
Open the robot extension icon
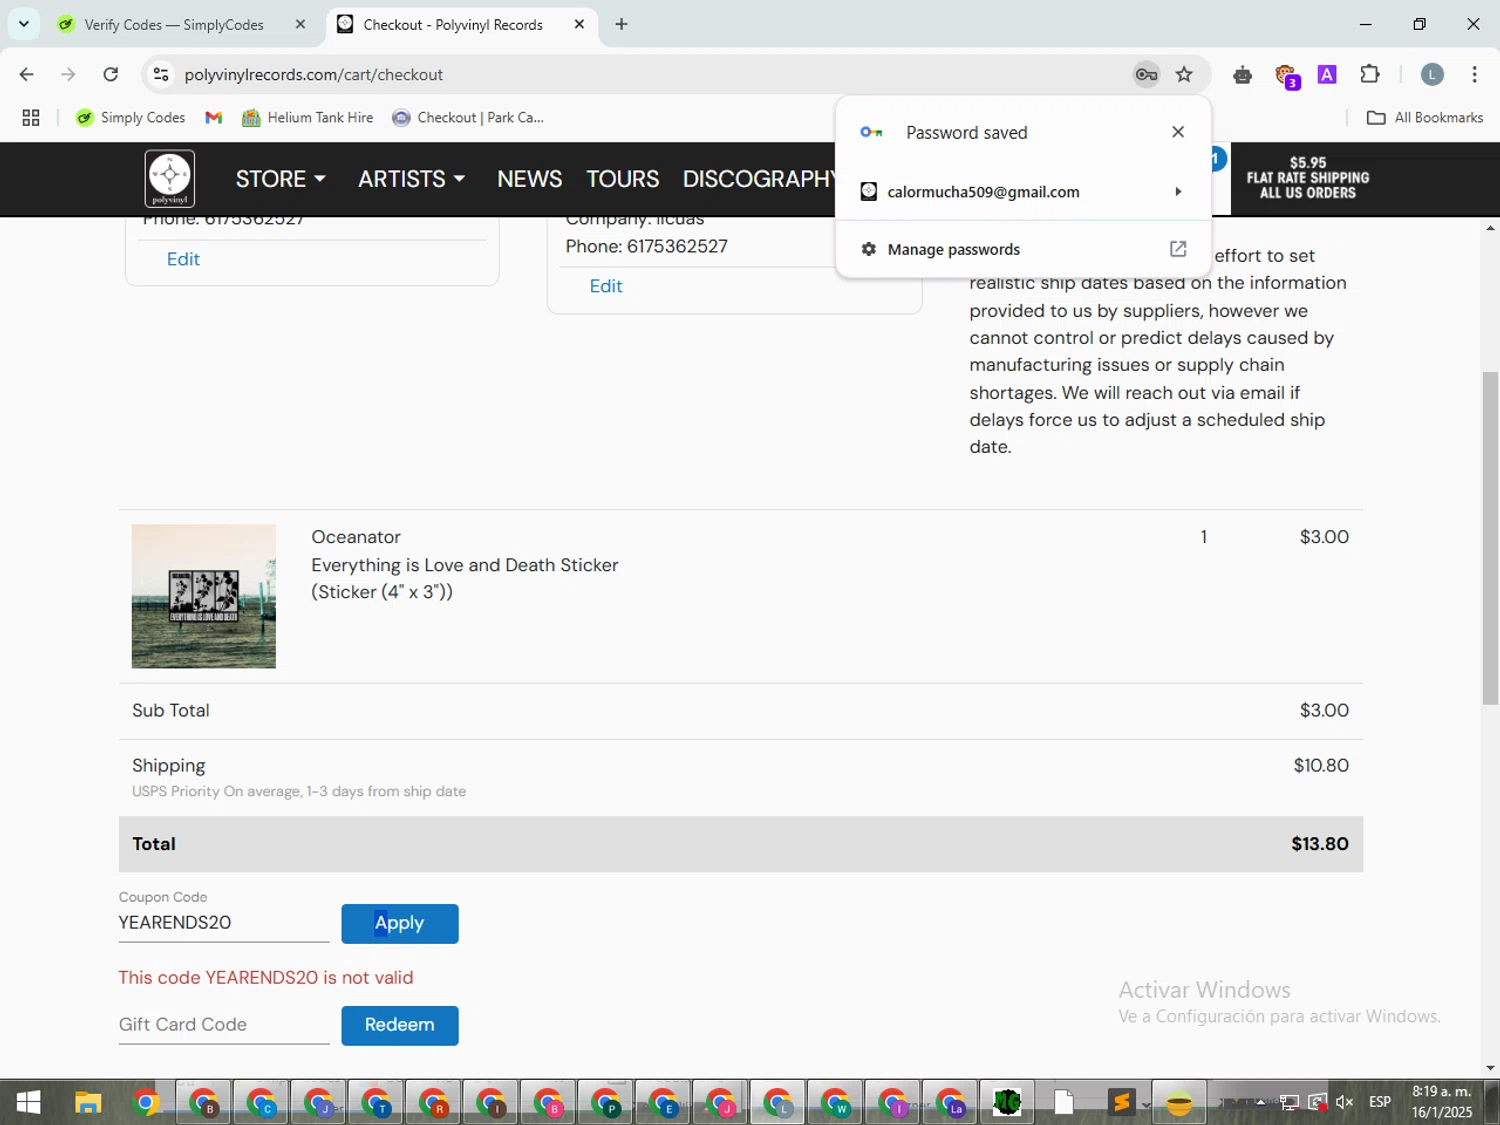click(1242, 74)
